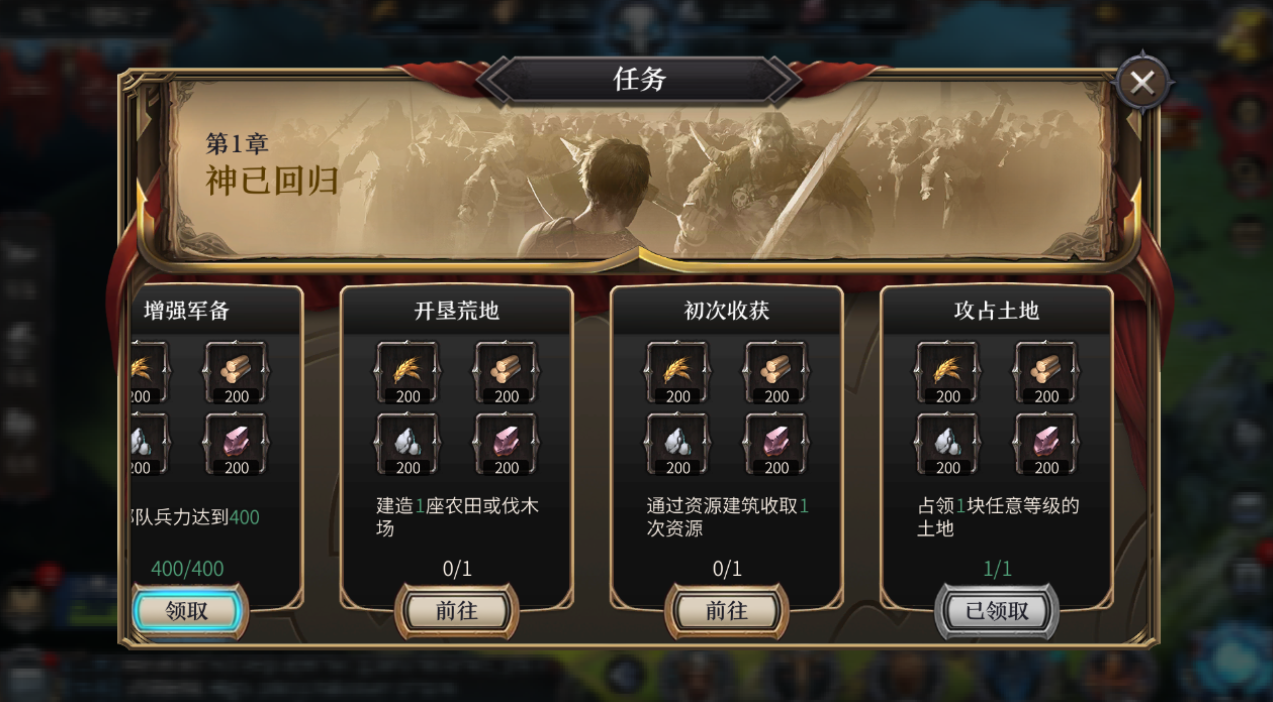
Task: Select wheat reward icon in 攻占土地 card
Action: click(948, 373)
